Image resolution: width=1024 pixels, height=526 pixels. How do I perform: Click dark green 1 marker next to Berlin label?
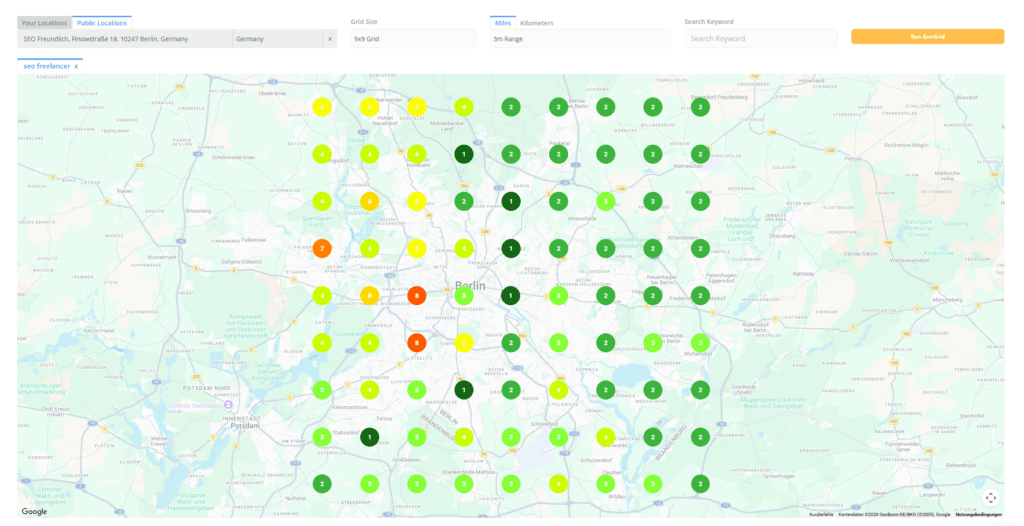(511, 295)
